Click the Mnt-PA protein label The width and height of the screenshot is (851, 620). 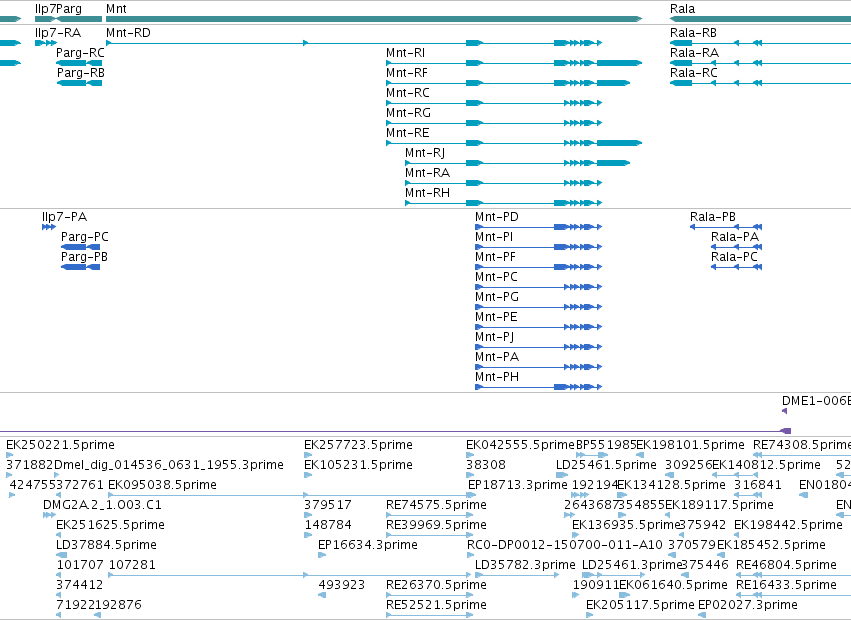pyautogui.click(x=497, y=357)
